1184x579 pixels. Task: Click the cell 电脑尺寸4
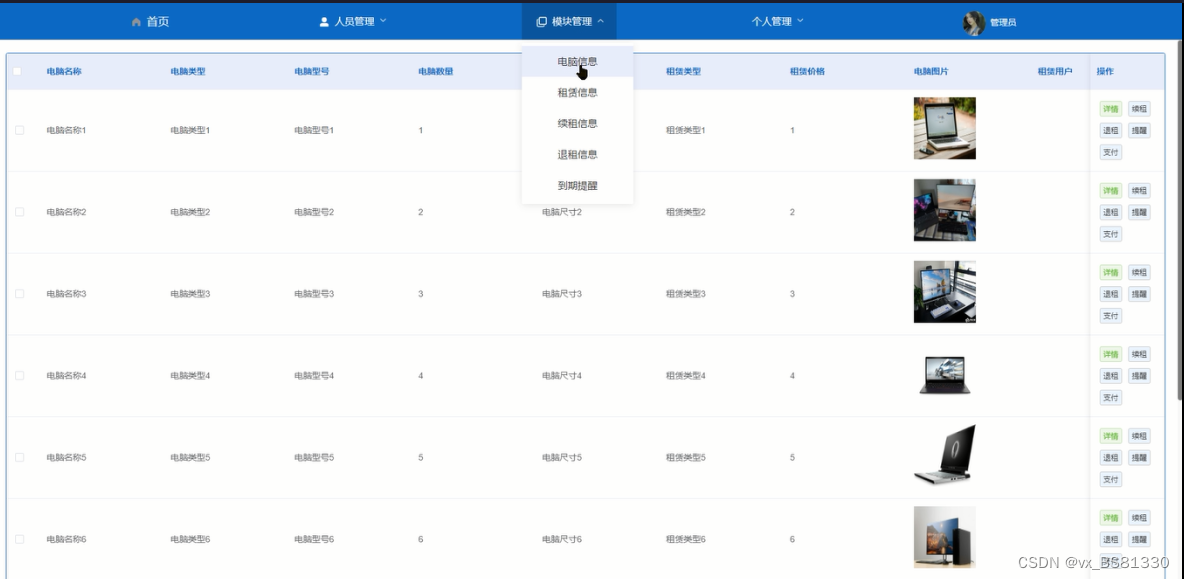pos(562,375)
